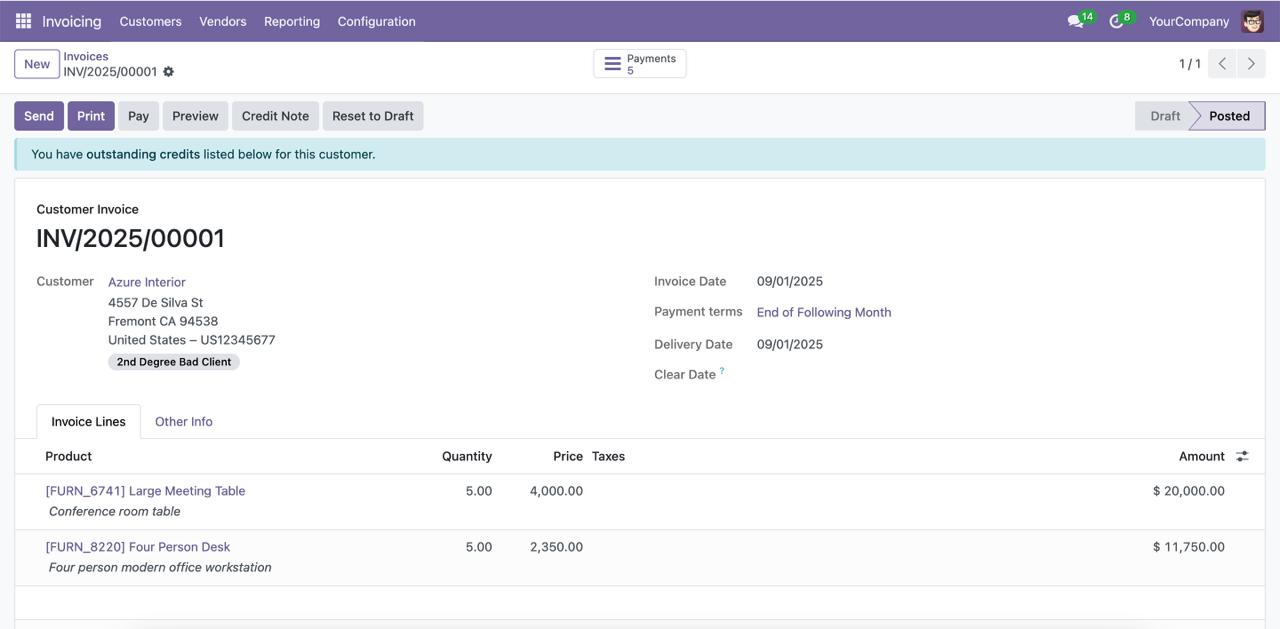Click the United States – US12345677 line

tap(192, 340)
